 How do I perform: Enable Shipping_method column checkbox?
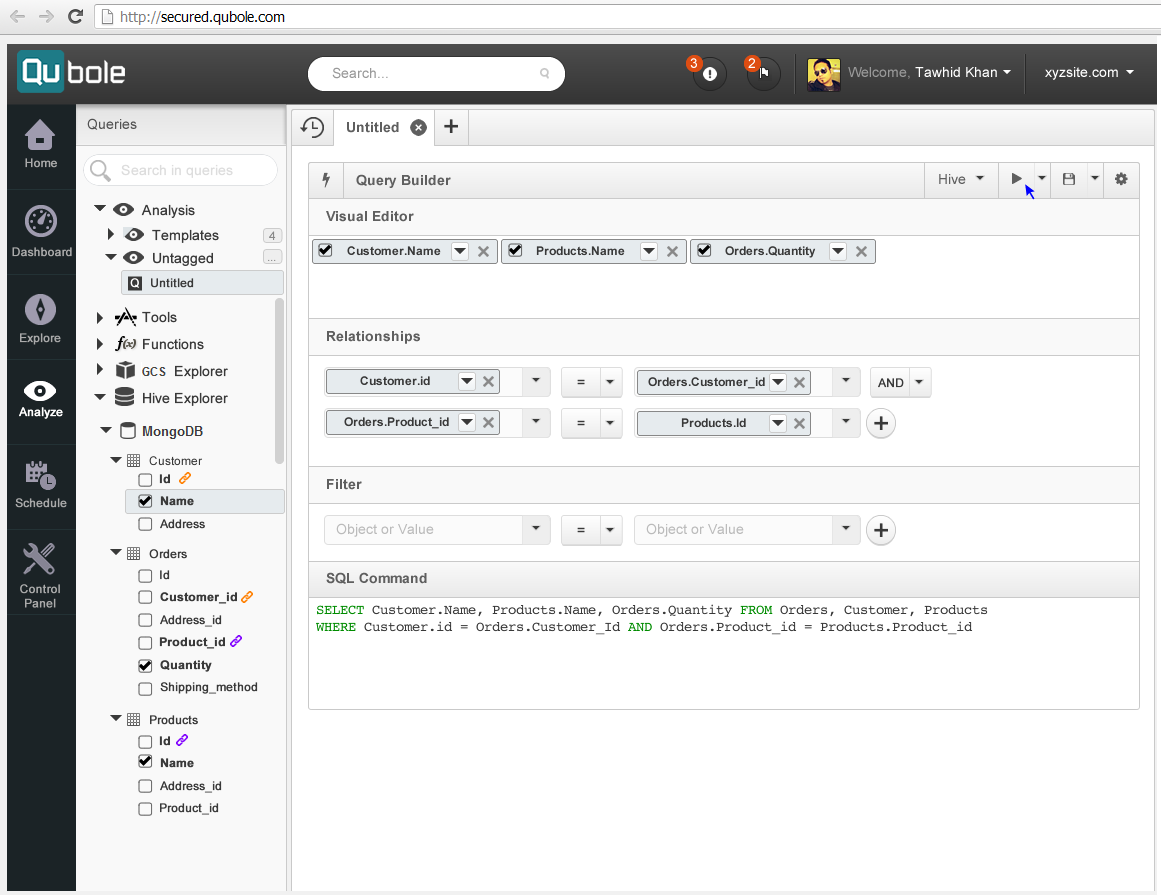(145, 688)
